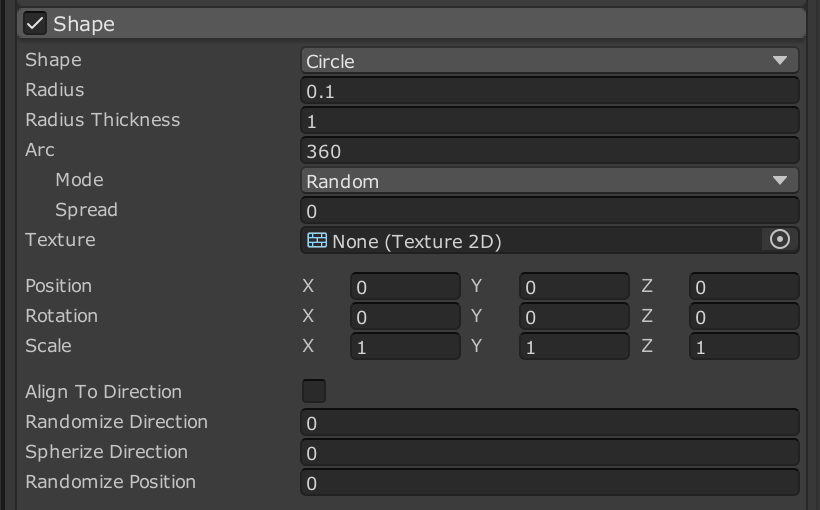Select the Scale Z field

point(744,346)
